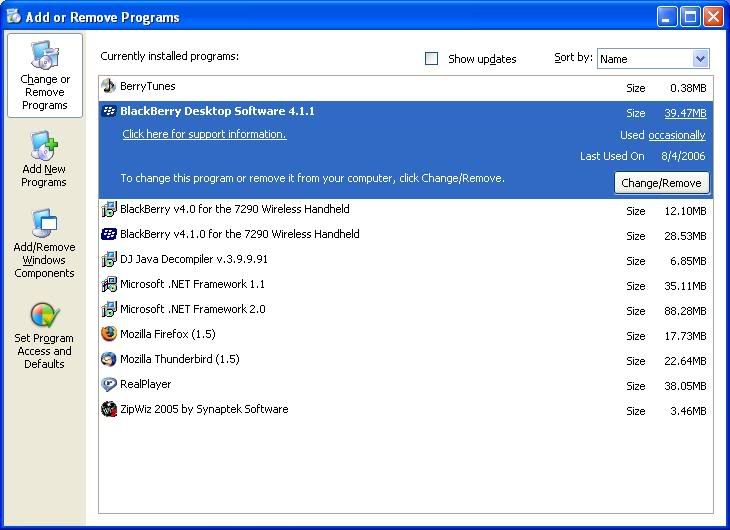Image resolution: width=730 pixels, height=530 pixels.
Task: Click the occasionally usage link
Action: (x=677, y=135)
